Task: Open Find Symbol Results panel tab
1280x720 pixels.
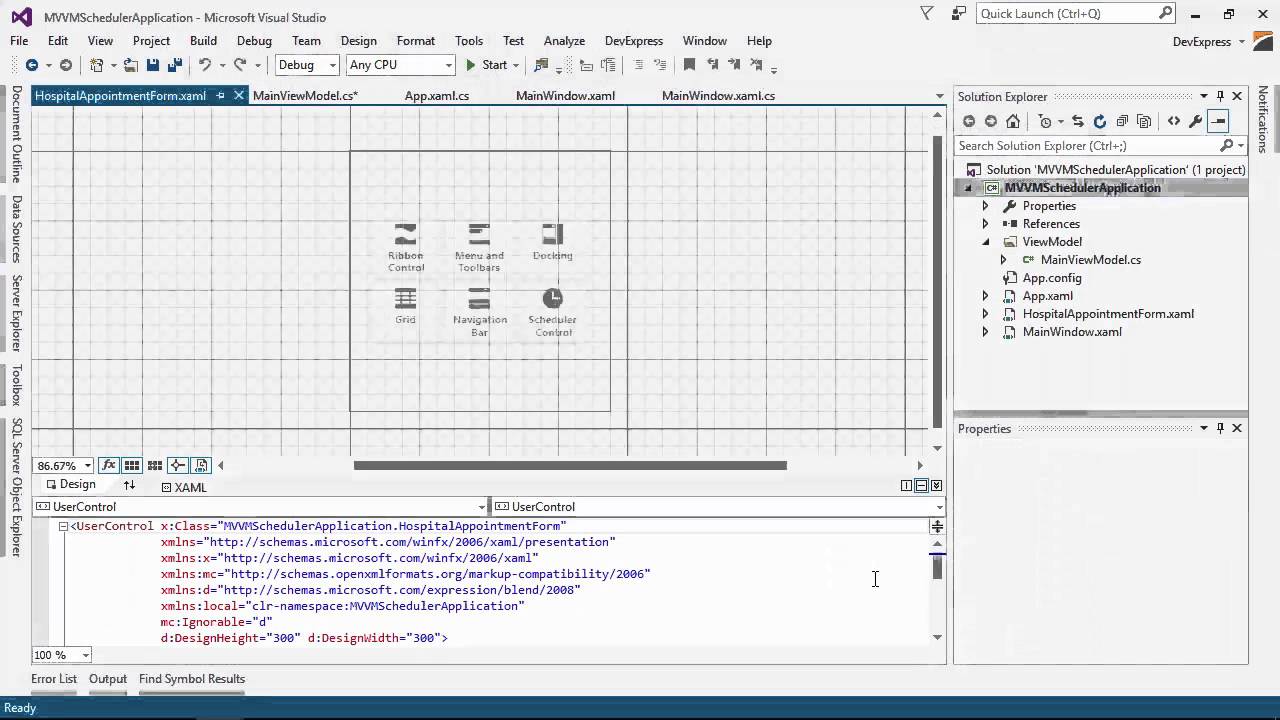Action: pyautogui.click(x=192, y=679)
